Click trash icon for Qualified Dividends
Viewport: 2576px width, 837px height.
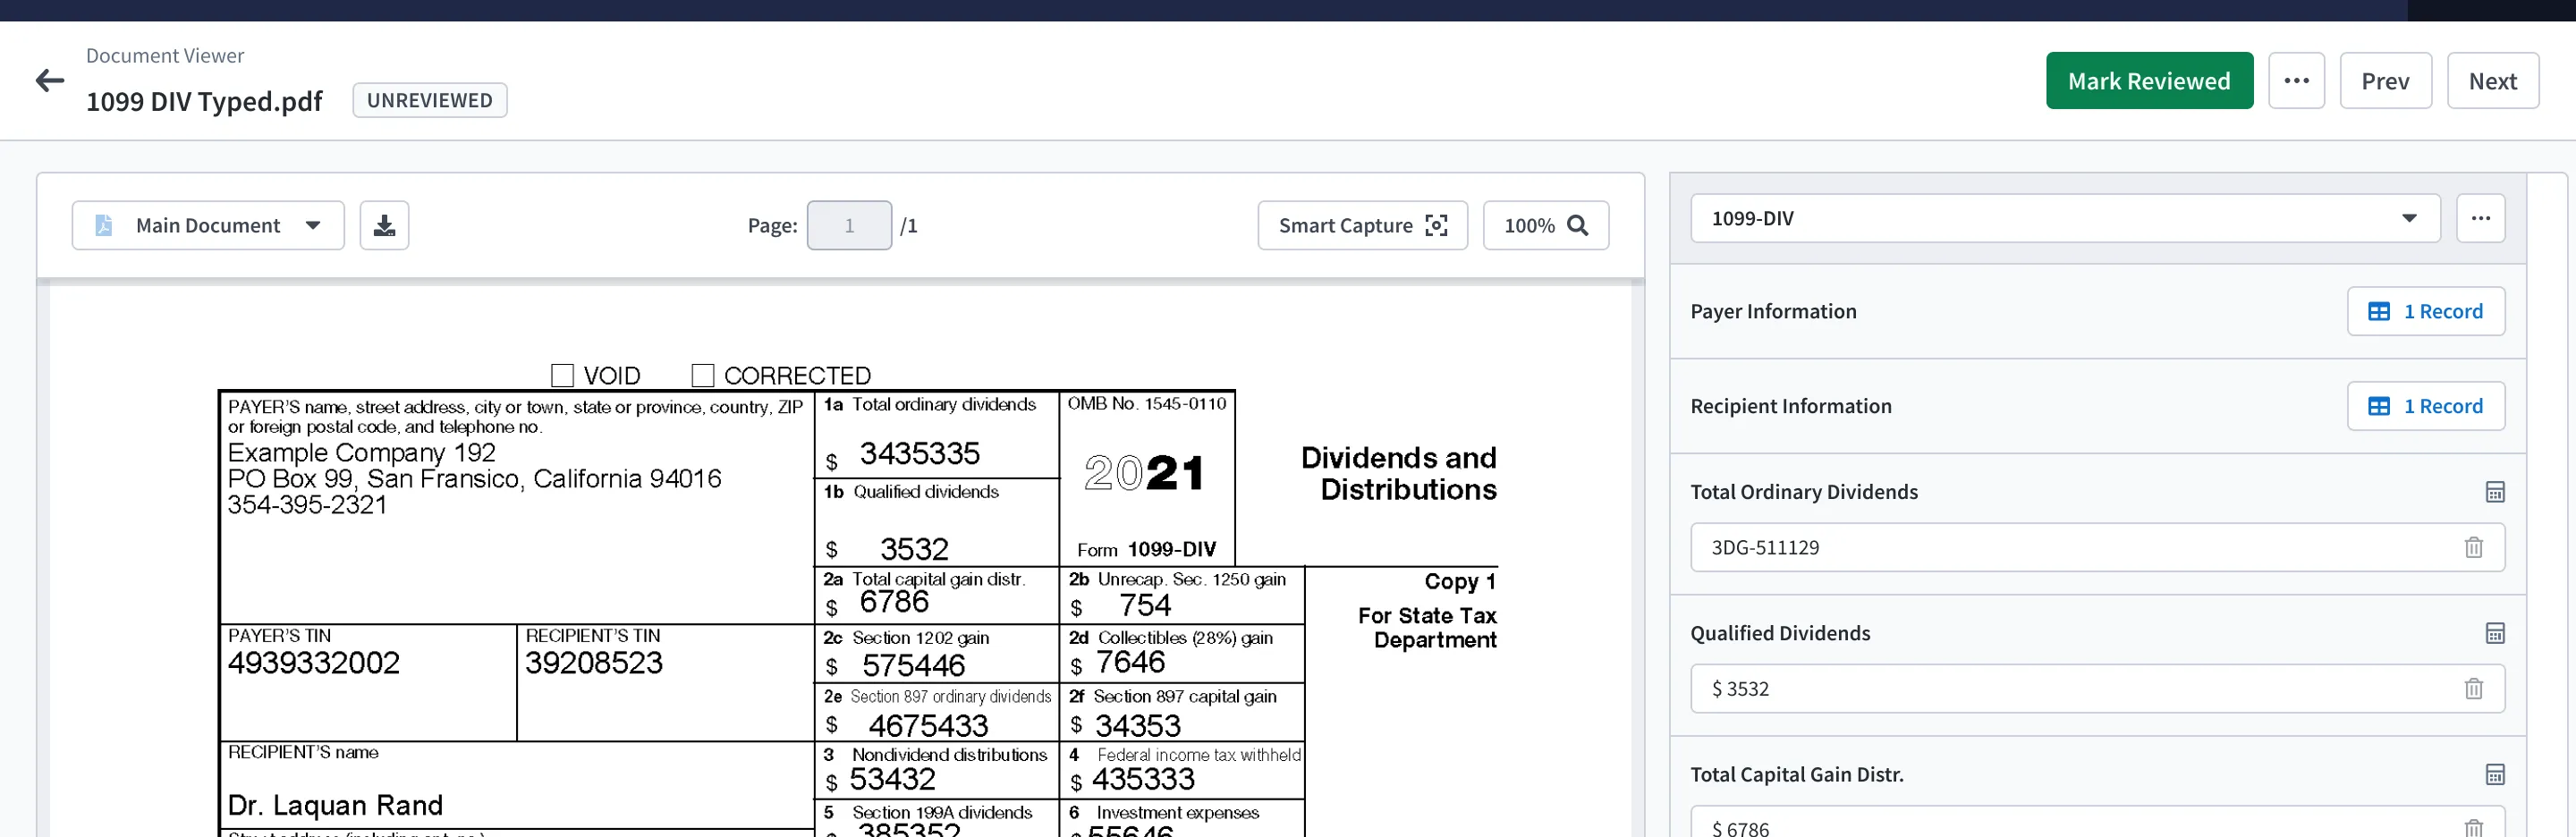pyautogui.click(x=2473, y=689)
